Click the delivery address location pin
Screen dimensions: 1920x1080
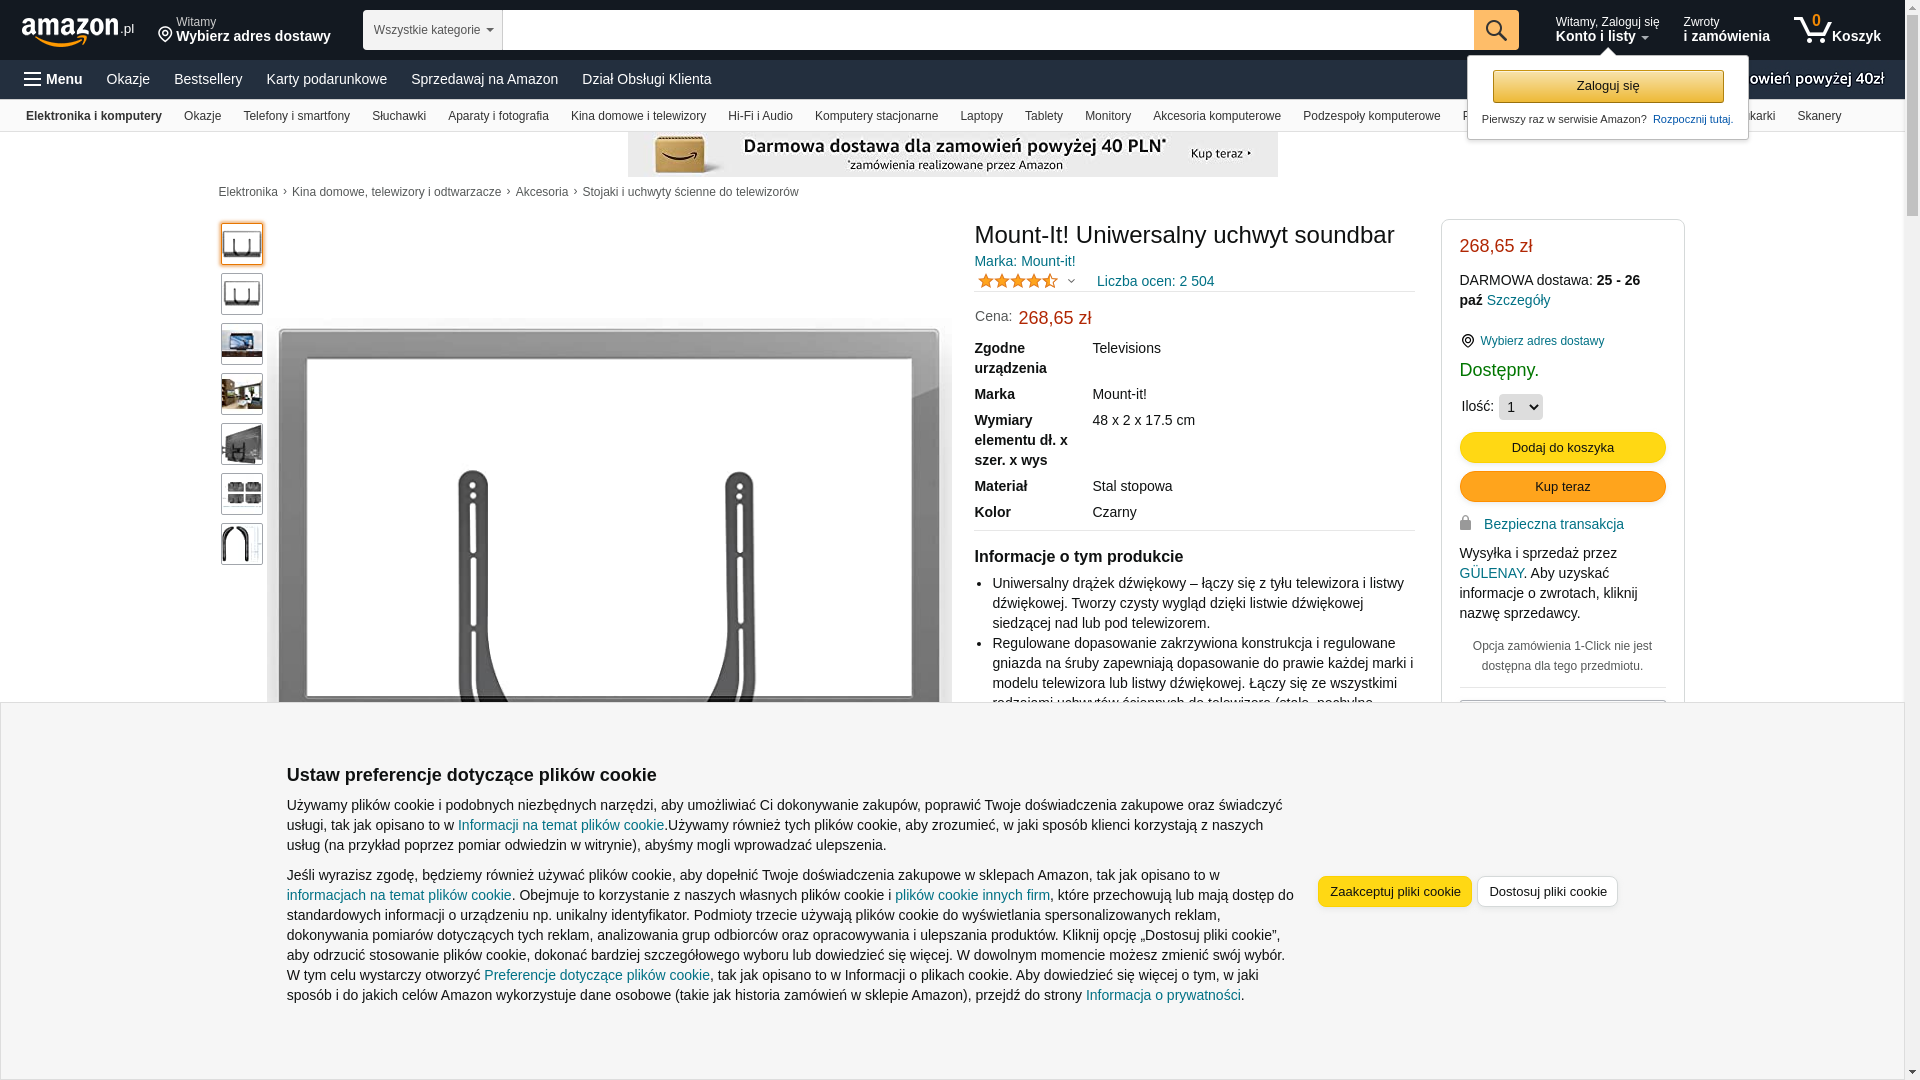point(166,35)
